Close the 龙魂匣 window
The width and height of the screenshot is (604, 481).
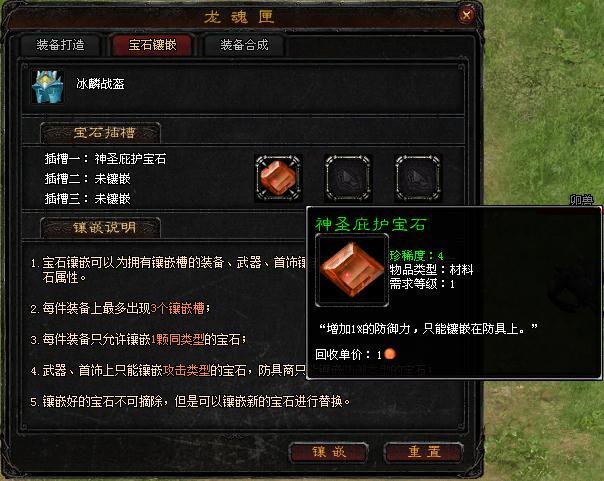coord(466,15)
